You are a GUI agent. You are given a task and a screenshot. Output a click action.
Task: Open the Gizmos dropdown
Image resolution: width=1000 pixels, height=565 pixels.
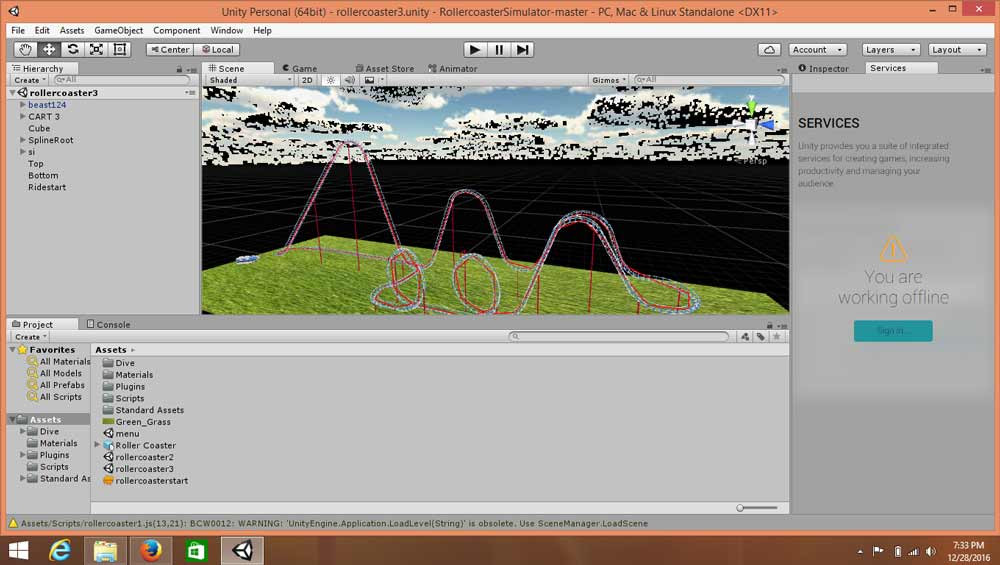pos(609,80)
